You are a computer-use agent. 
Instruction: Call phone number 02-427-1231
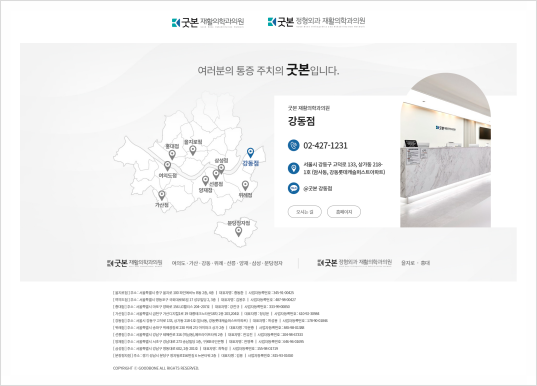[x=325, y=146]
